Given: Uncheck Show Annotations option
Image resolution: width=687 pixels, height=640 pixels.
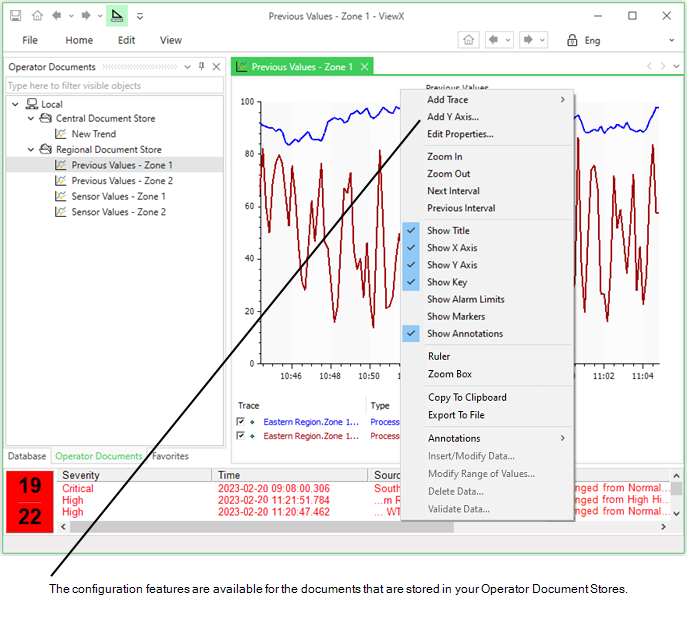Looking at the screenshot, I should (x=464, y=334).
